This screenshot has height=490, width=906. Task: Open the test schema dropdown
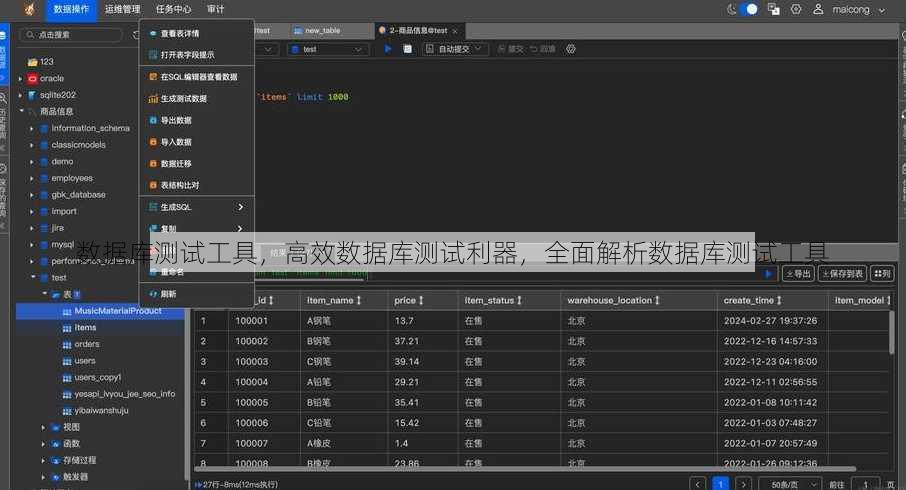[328, 49]
